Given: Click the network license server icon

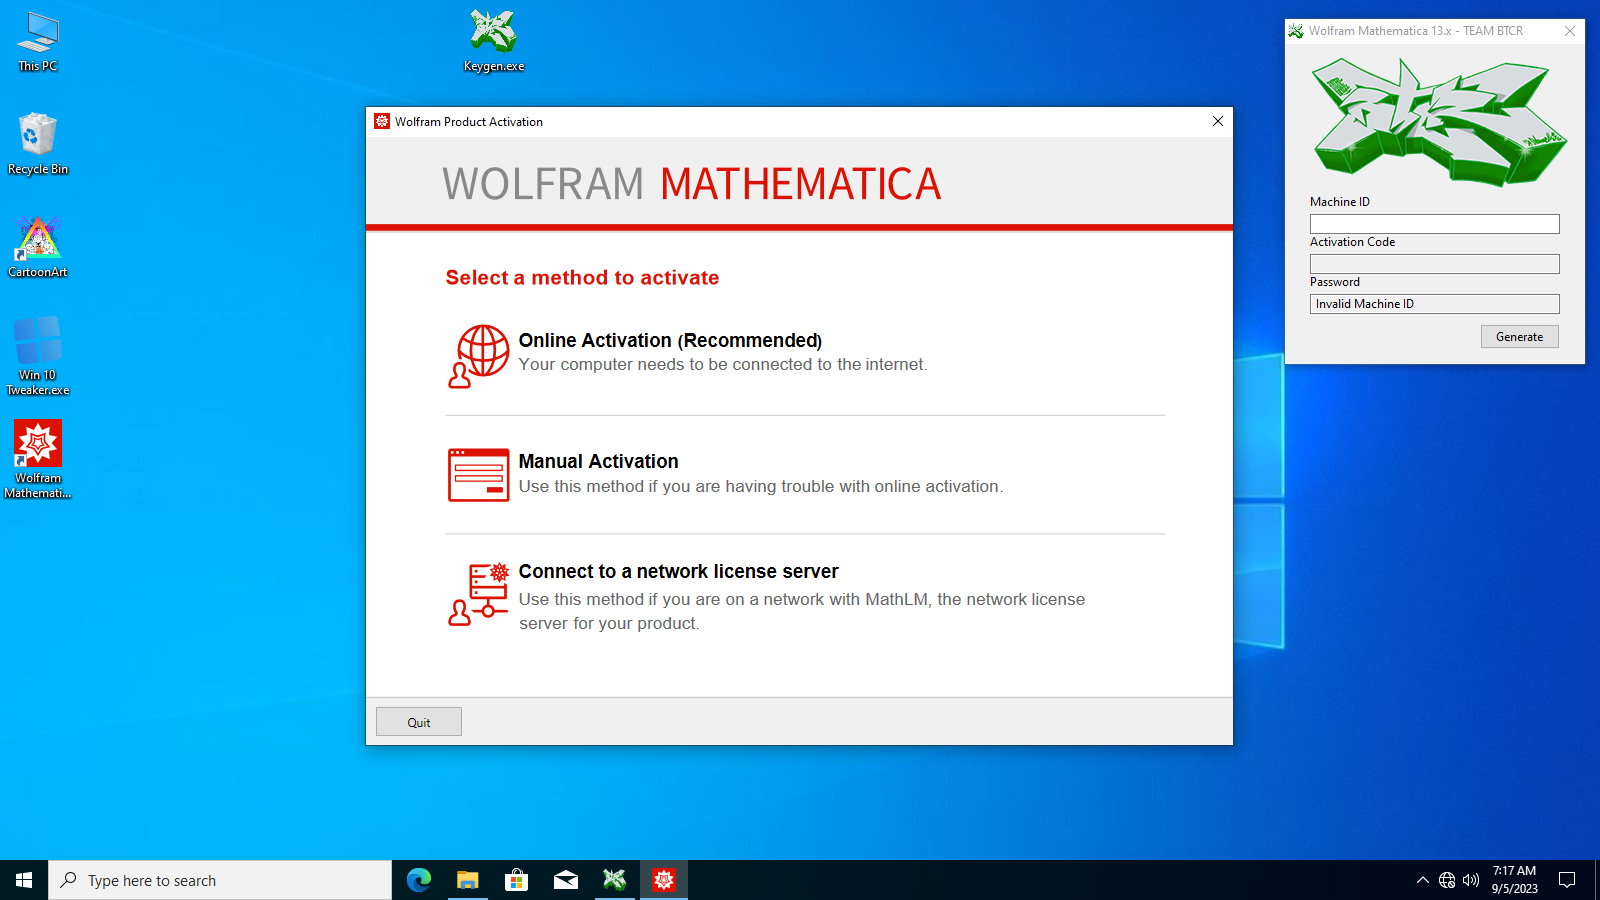Looking at the screenshot, I should click(479, 594).
